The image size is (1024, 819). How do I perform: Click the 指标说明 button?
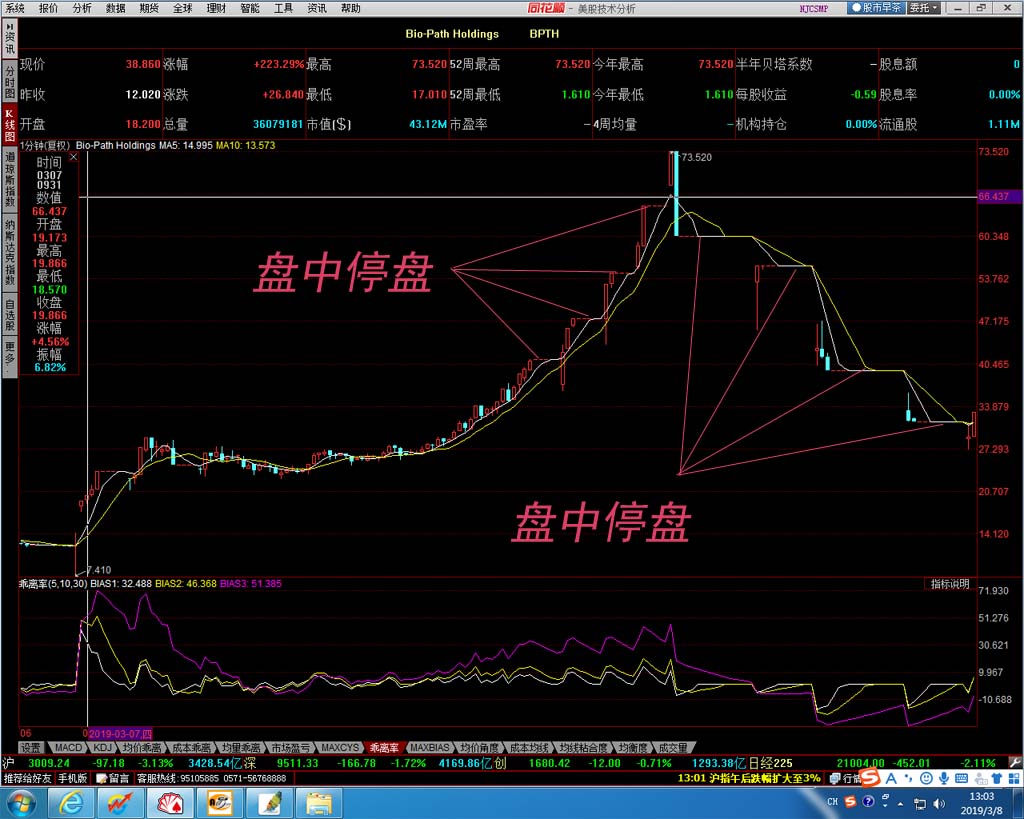[950, 584]
